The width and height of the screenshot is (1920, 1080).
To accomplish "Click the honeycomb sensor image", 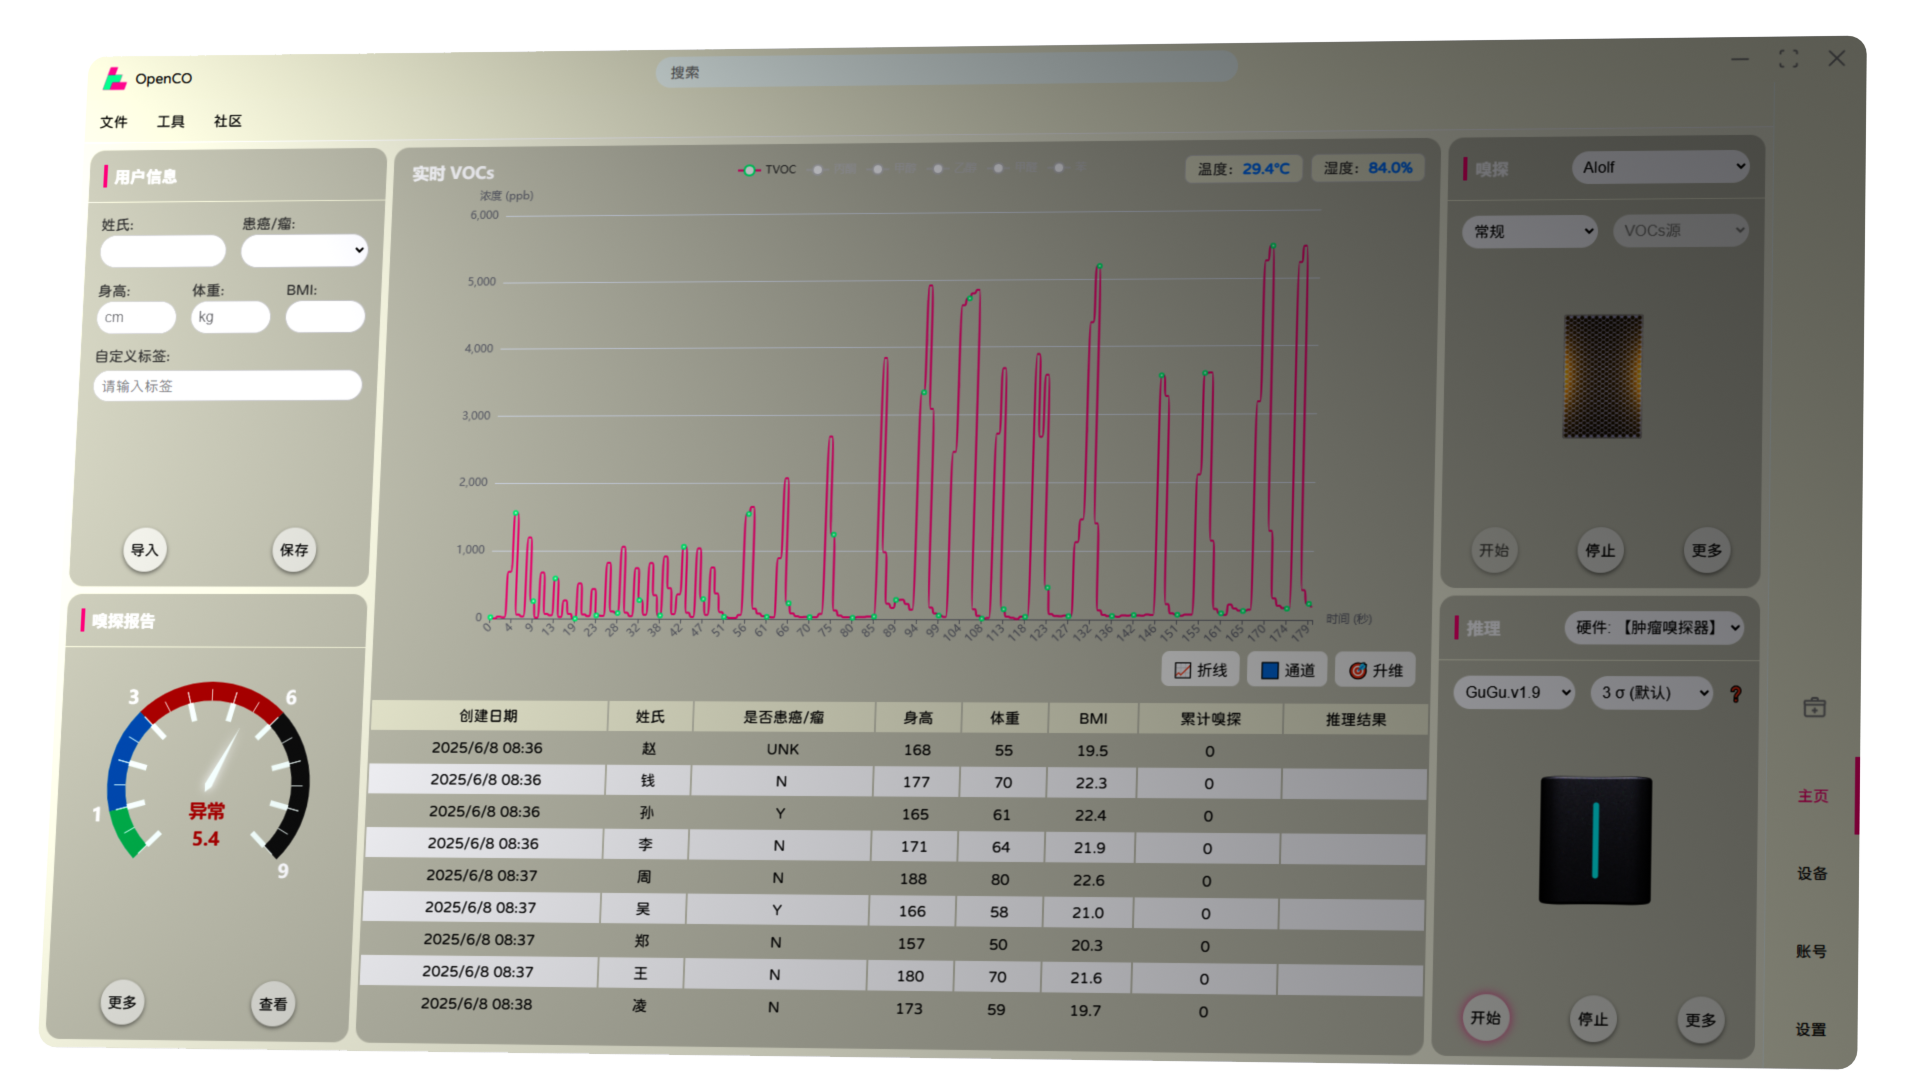I will [x=1603, y=377].
